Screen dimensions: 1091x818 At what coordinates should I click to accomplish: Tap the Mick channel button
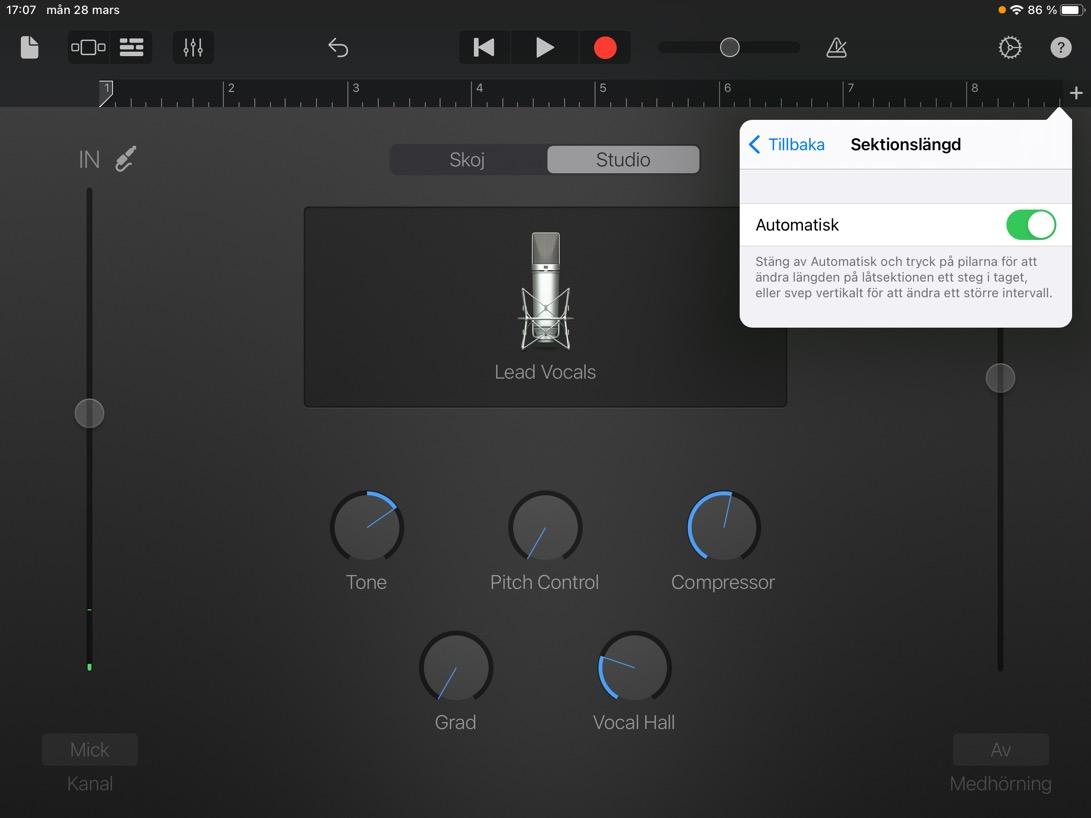[x=90, y=750]
